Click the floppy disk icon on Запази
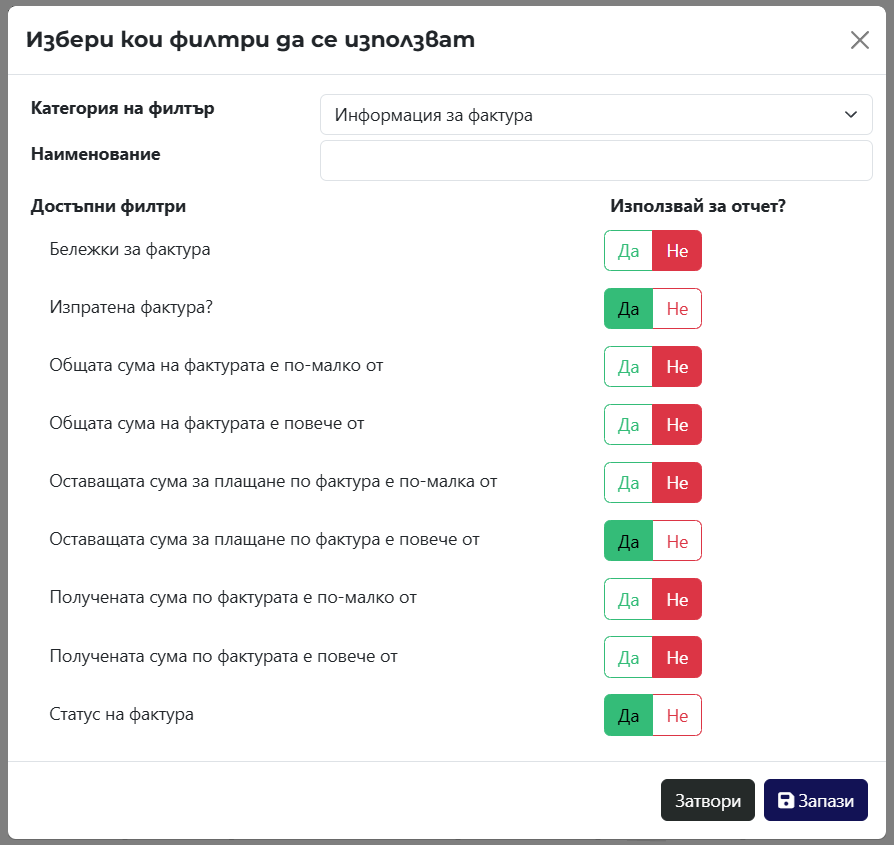The height and width of the screenshot is (845, 894). (786, 801)
